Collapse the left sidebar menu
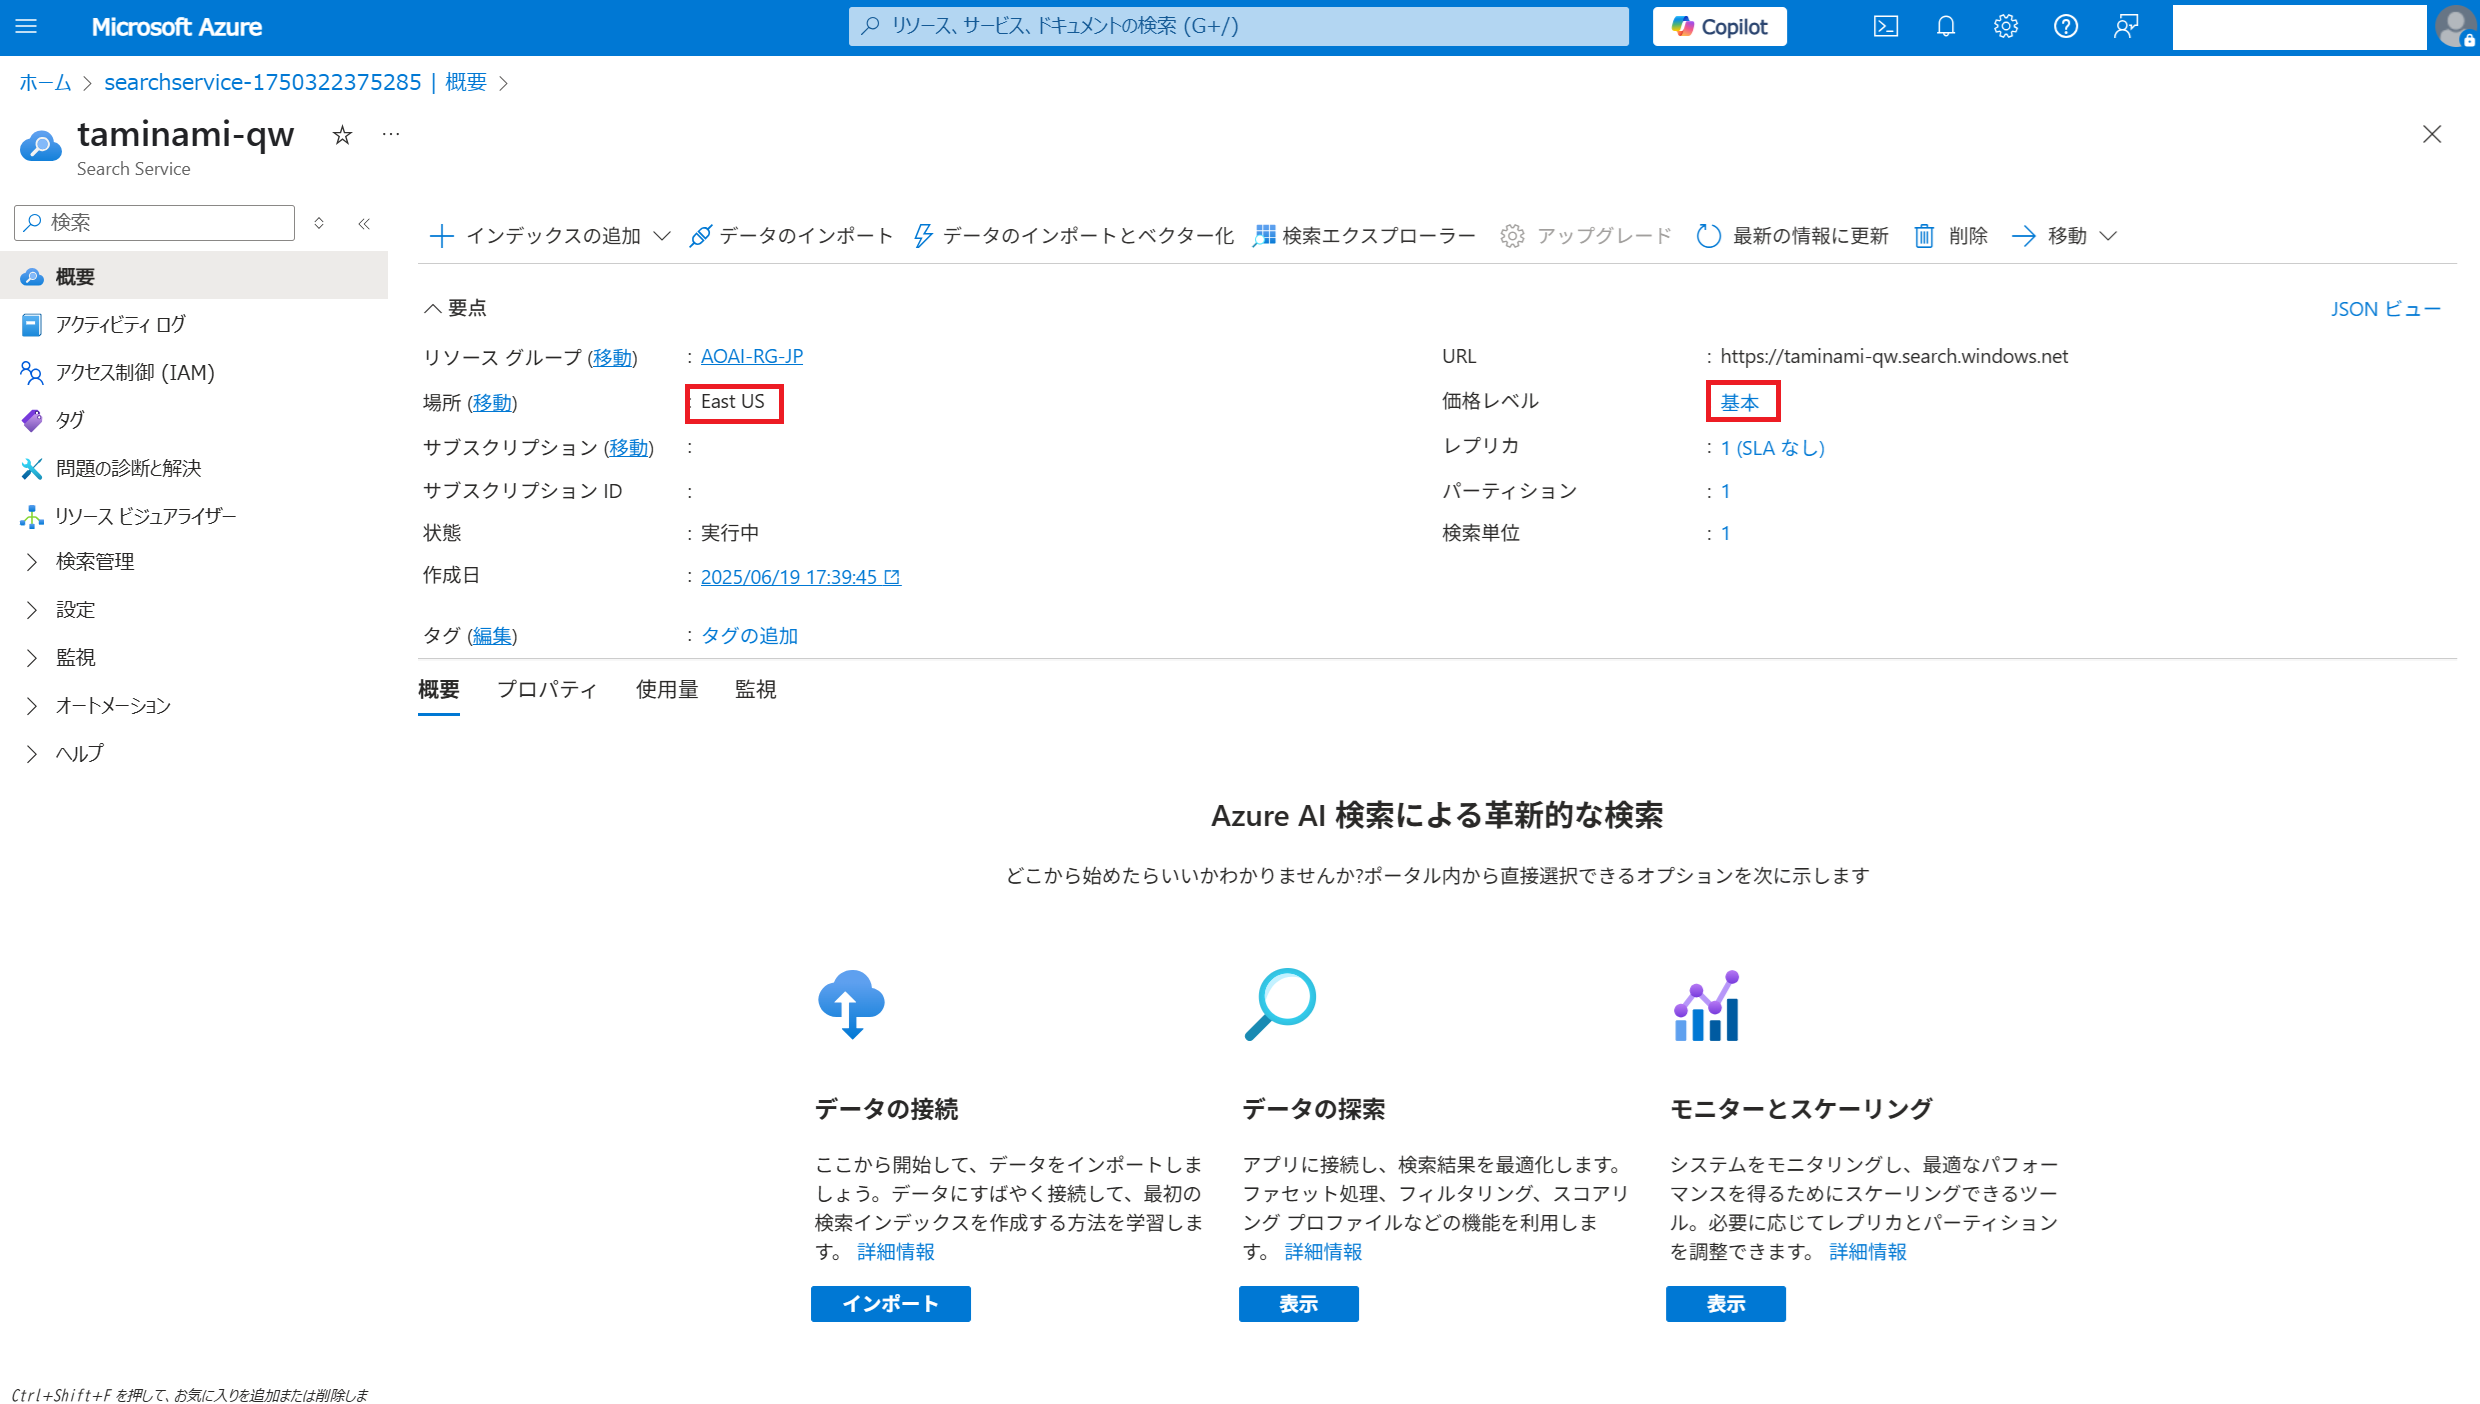Viewport: 2480px width, 1404px height. (364, 223)
